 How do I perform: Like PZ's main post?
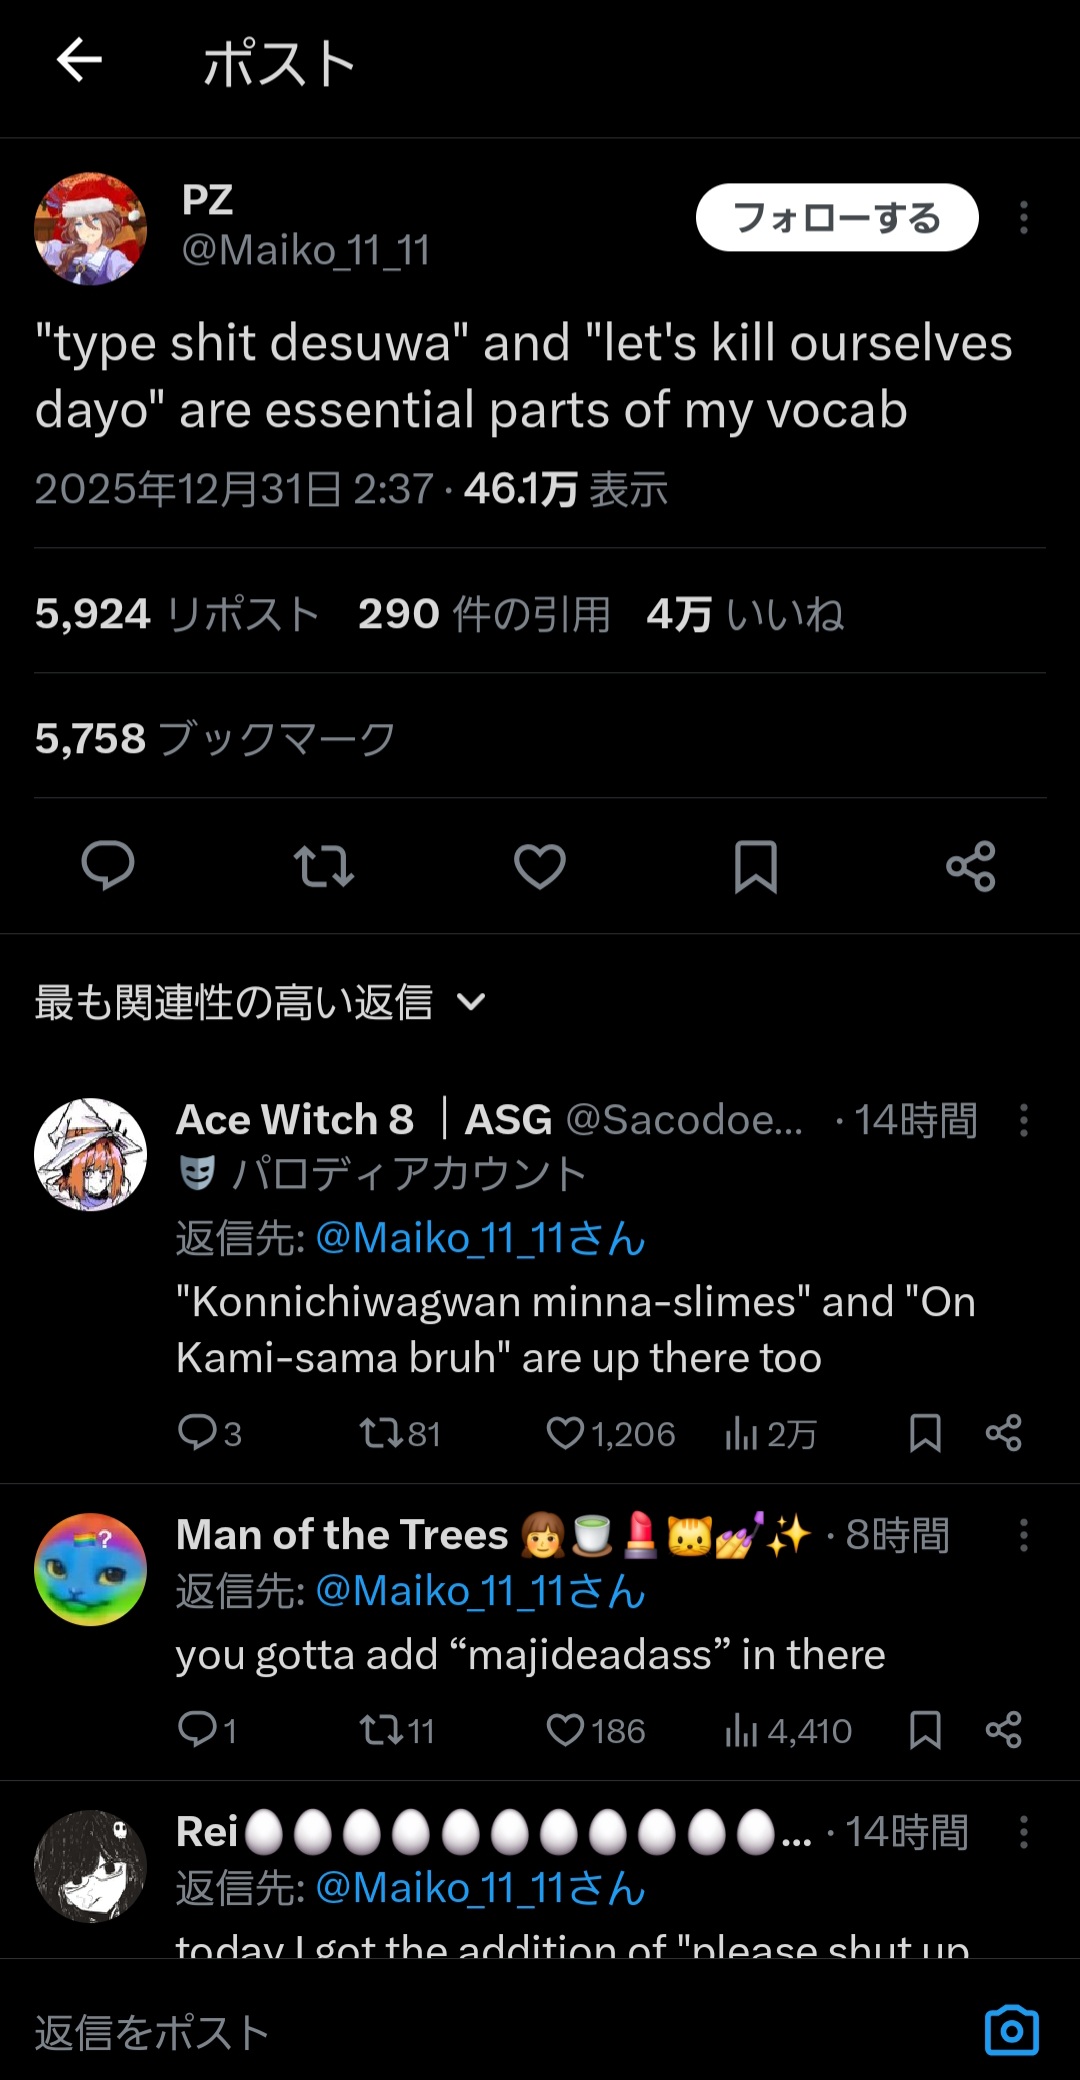[x=539, y=866]
